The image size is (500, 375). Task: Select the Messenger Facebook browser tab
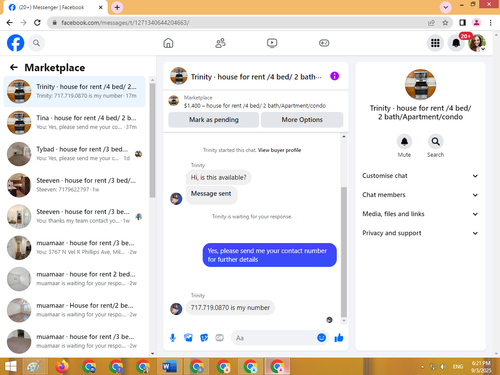click(x=56, y=7)
